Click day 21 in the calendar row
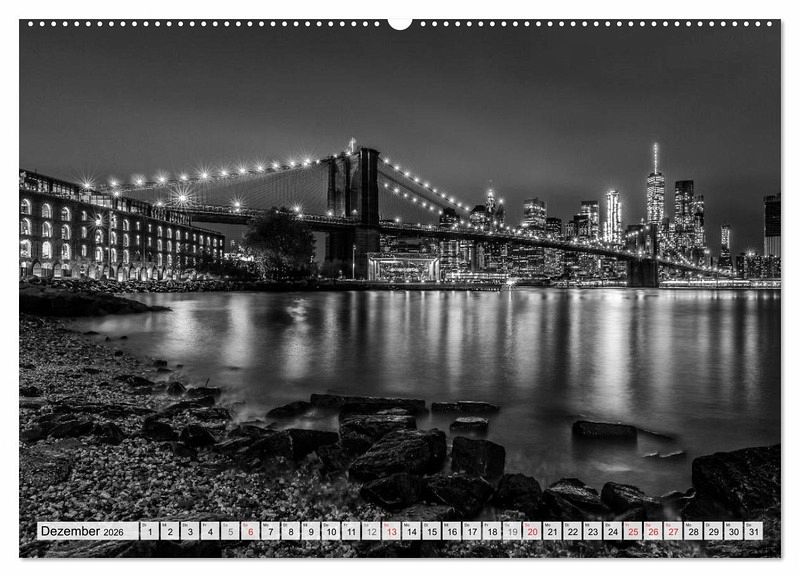The width and height of the screenshot is (800, 577). [553, 531]
